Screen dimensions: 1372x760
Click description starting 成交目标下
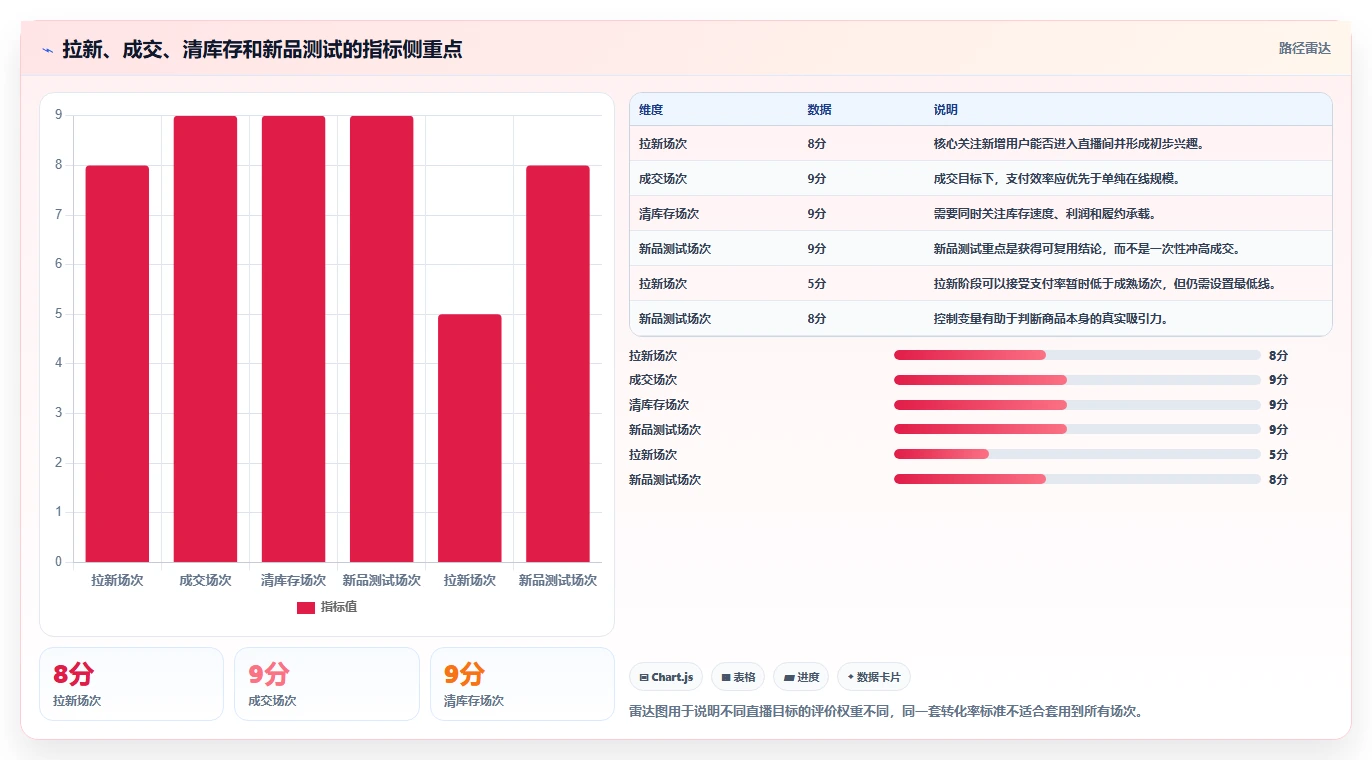click(x=1058, y=179)
